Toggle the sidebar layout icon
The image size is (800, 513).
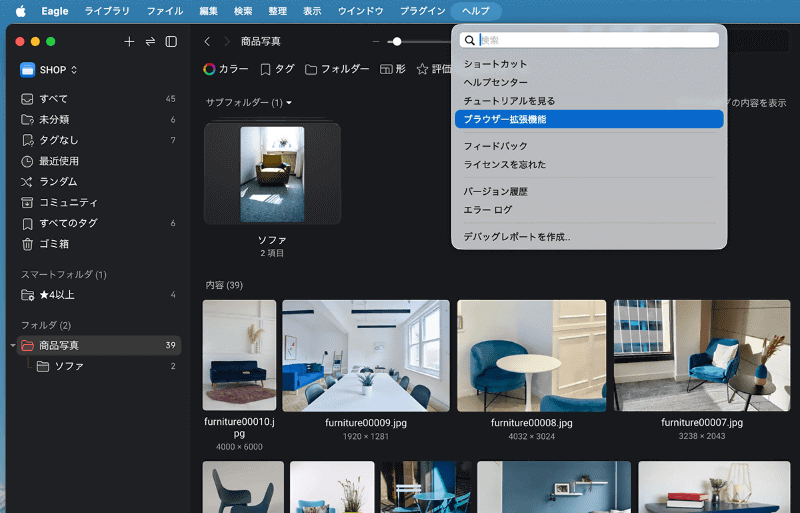click(x=171, y=42)
